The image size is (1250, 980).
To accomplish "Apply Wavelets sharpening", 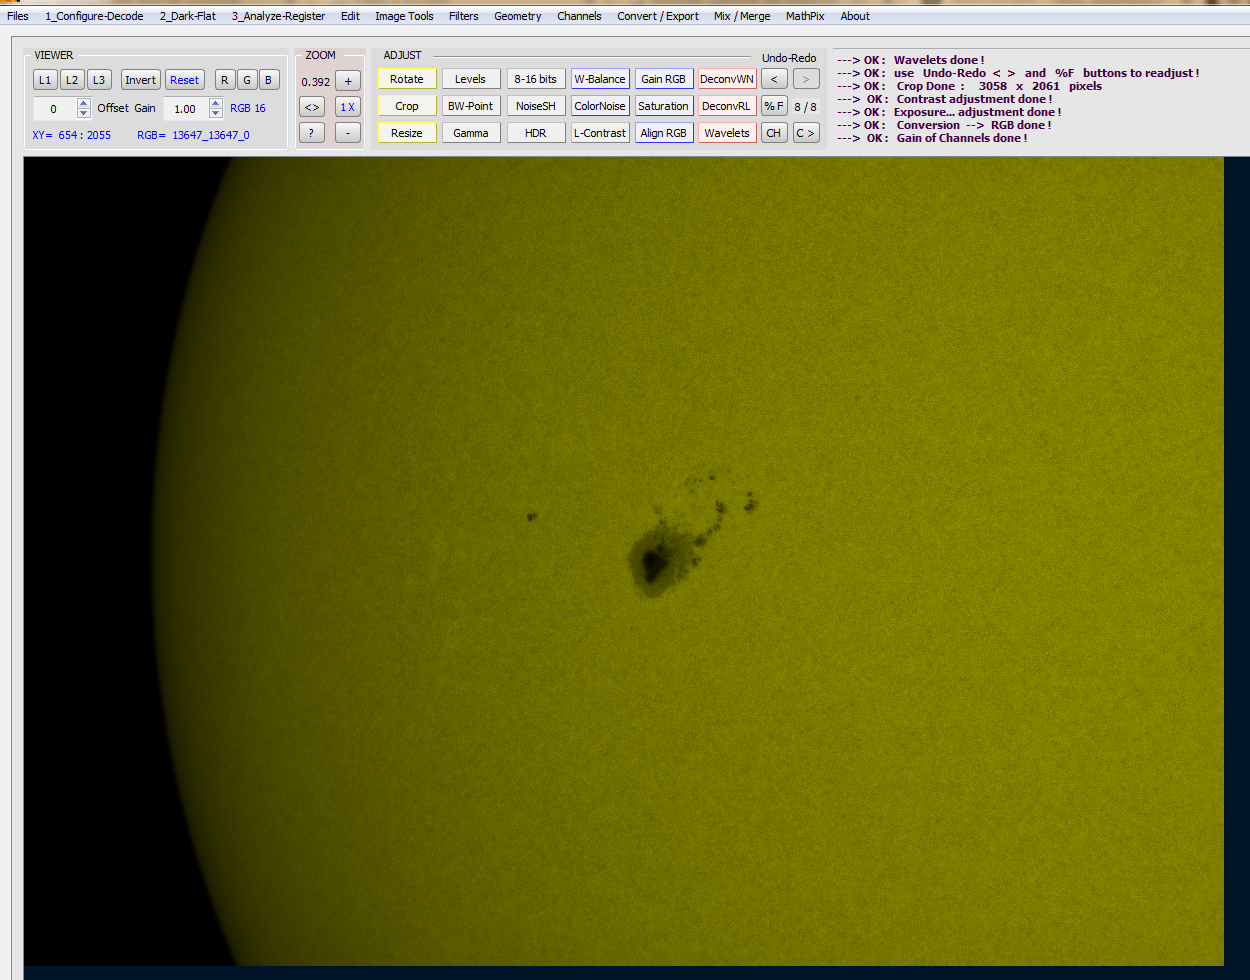I will coord(727,132).
